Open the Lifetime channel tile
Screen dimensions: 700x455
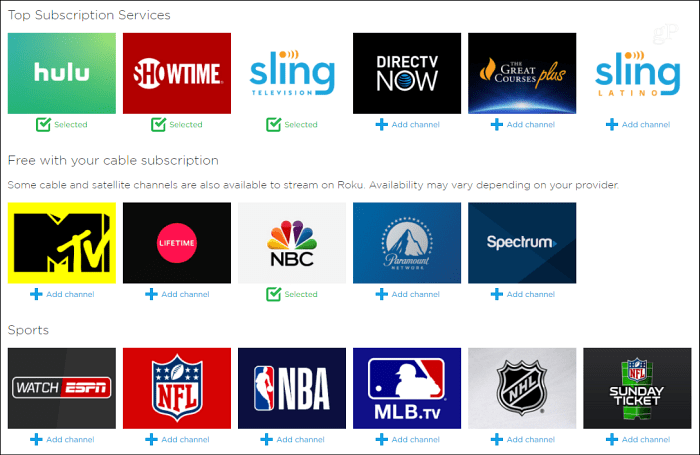(177, 243)
